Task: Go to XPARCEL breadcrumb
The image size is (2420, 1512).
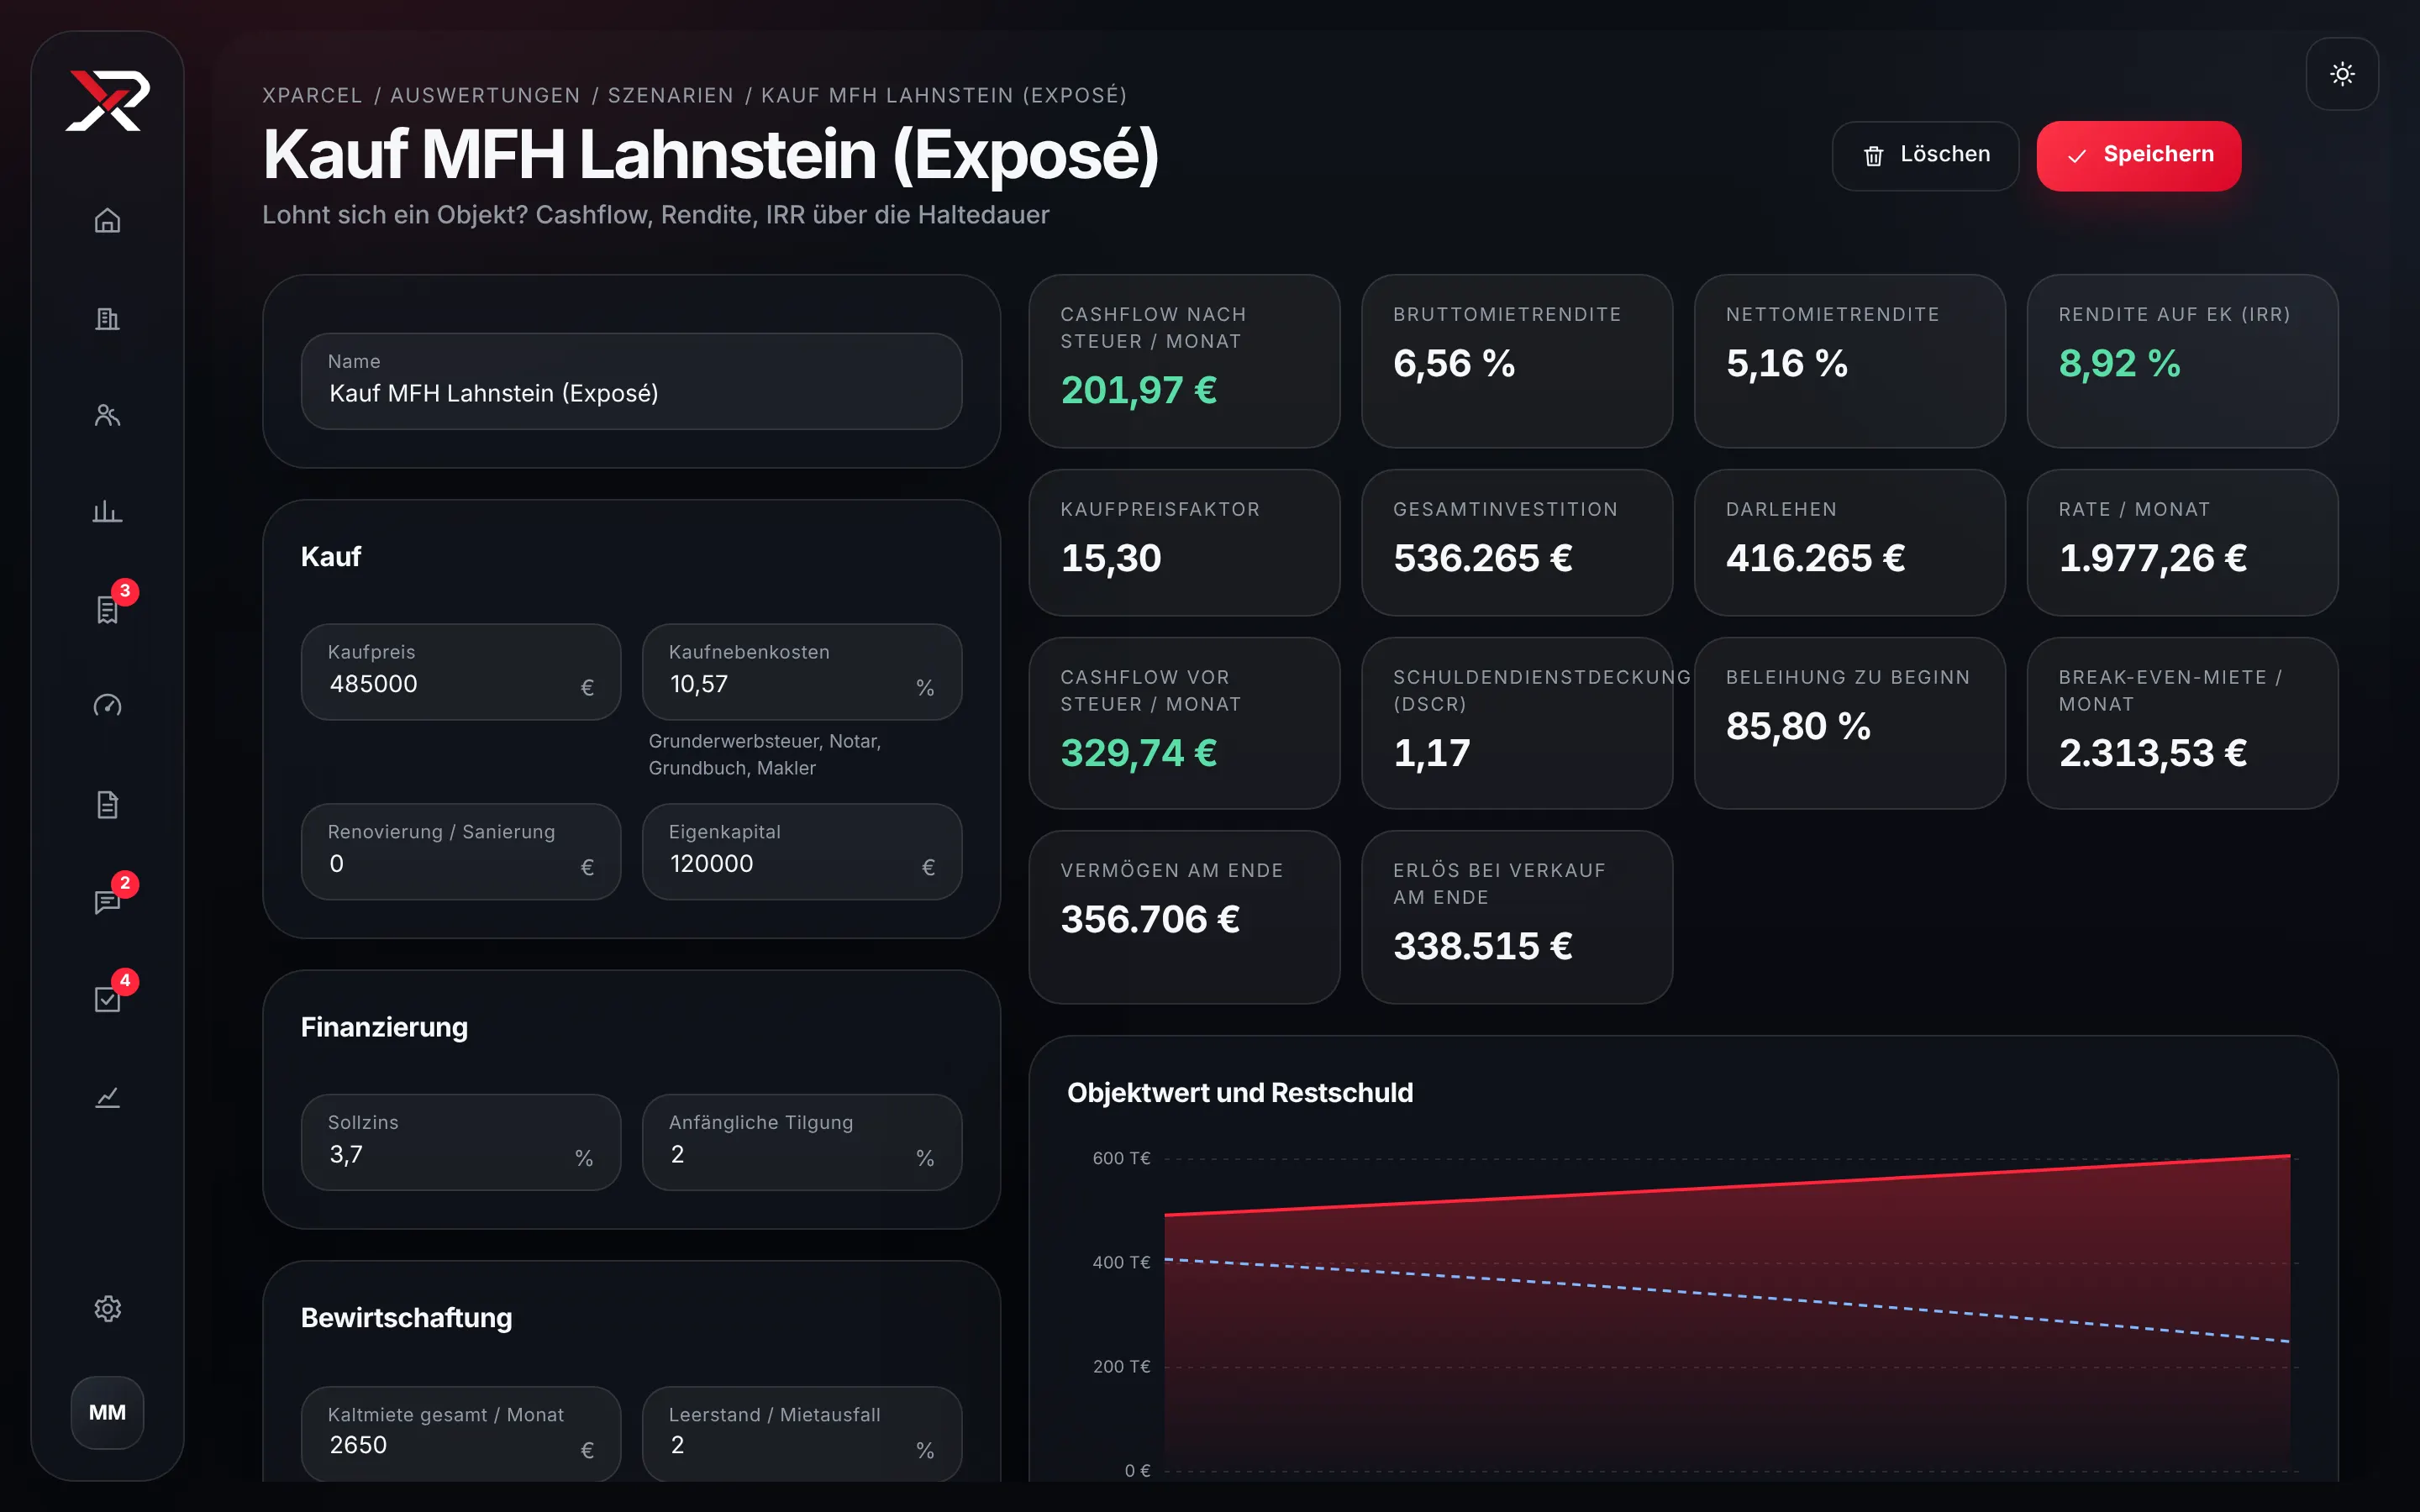Action: [x=312, y=95]
